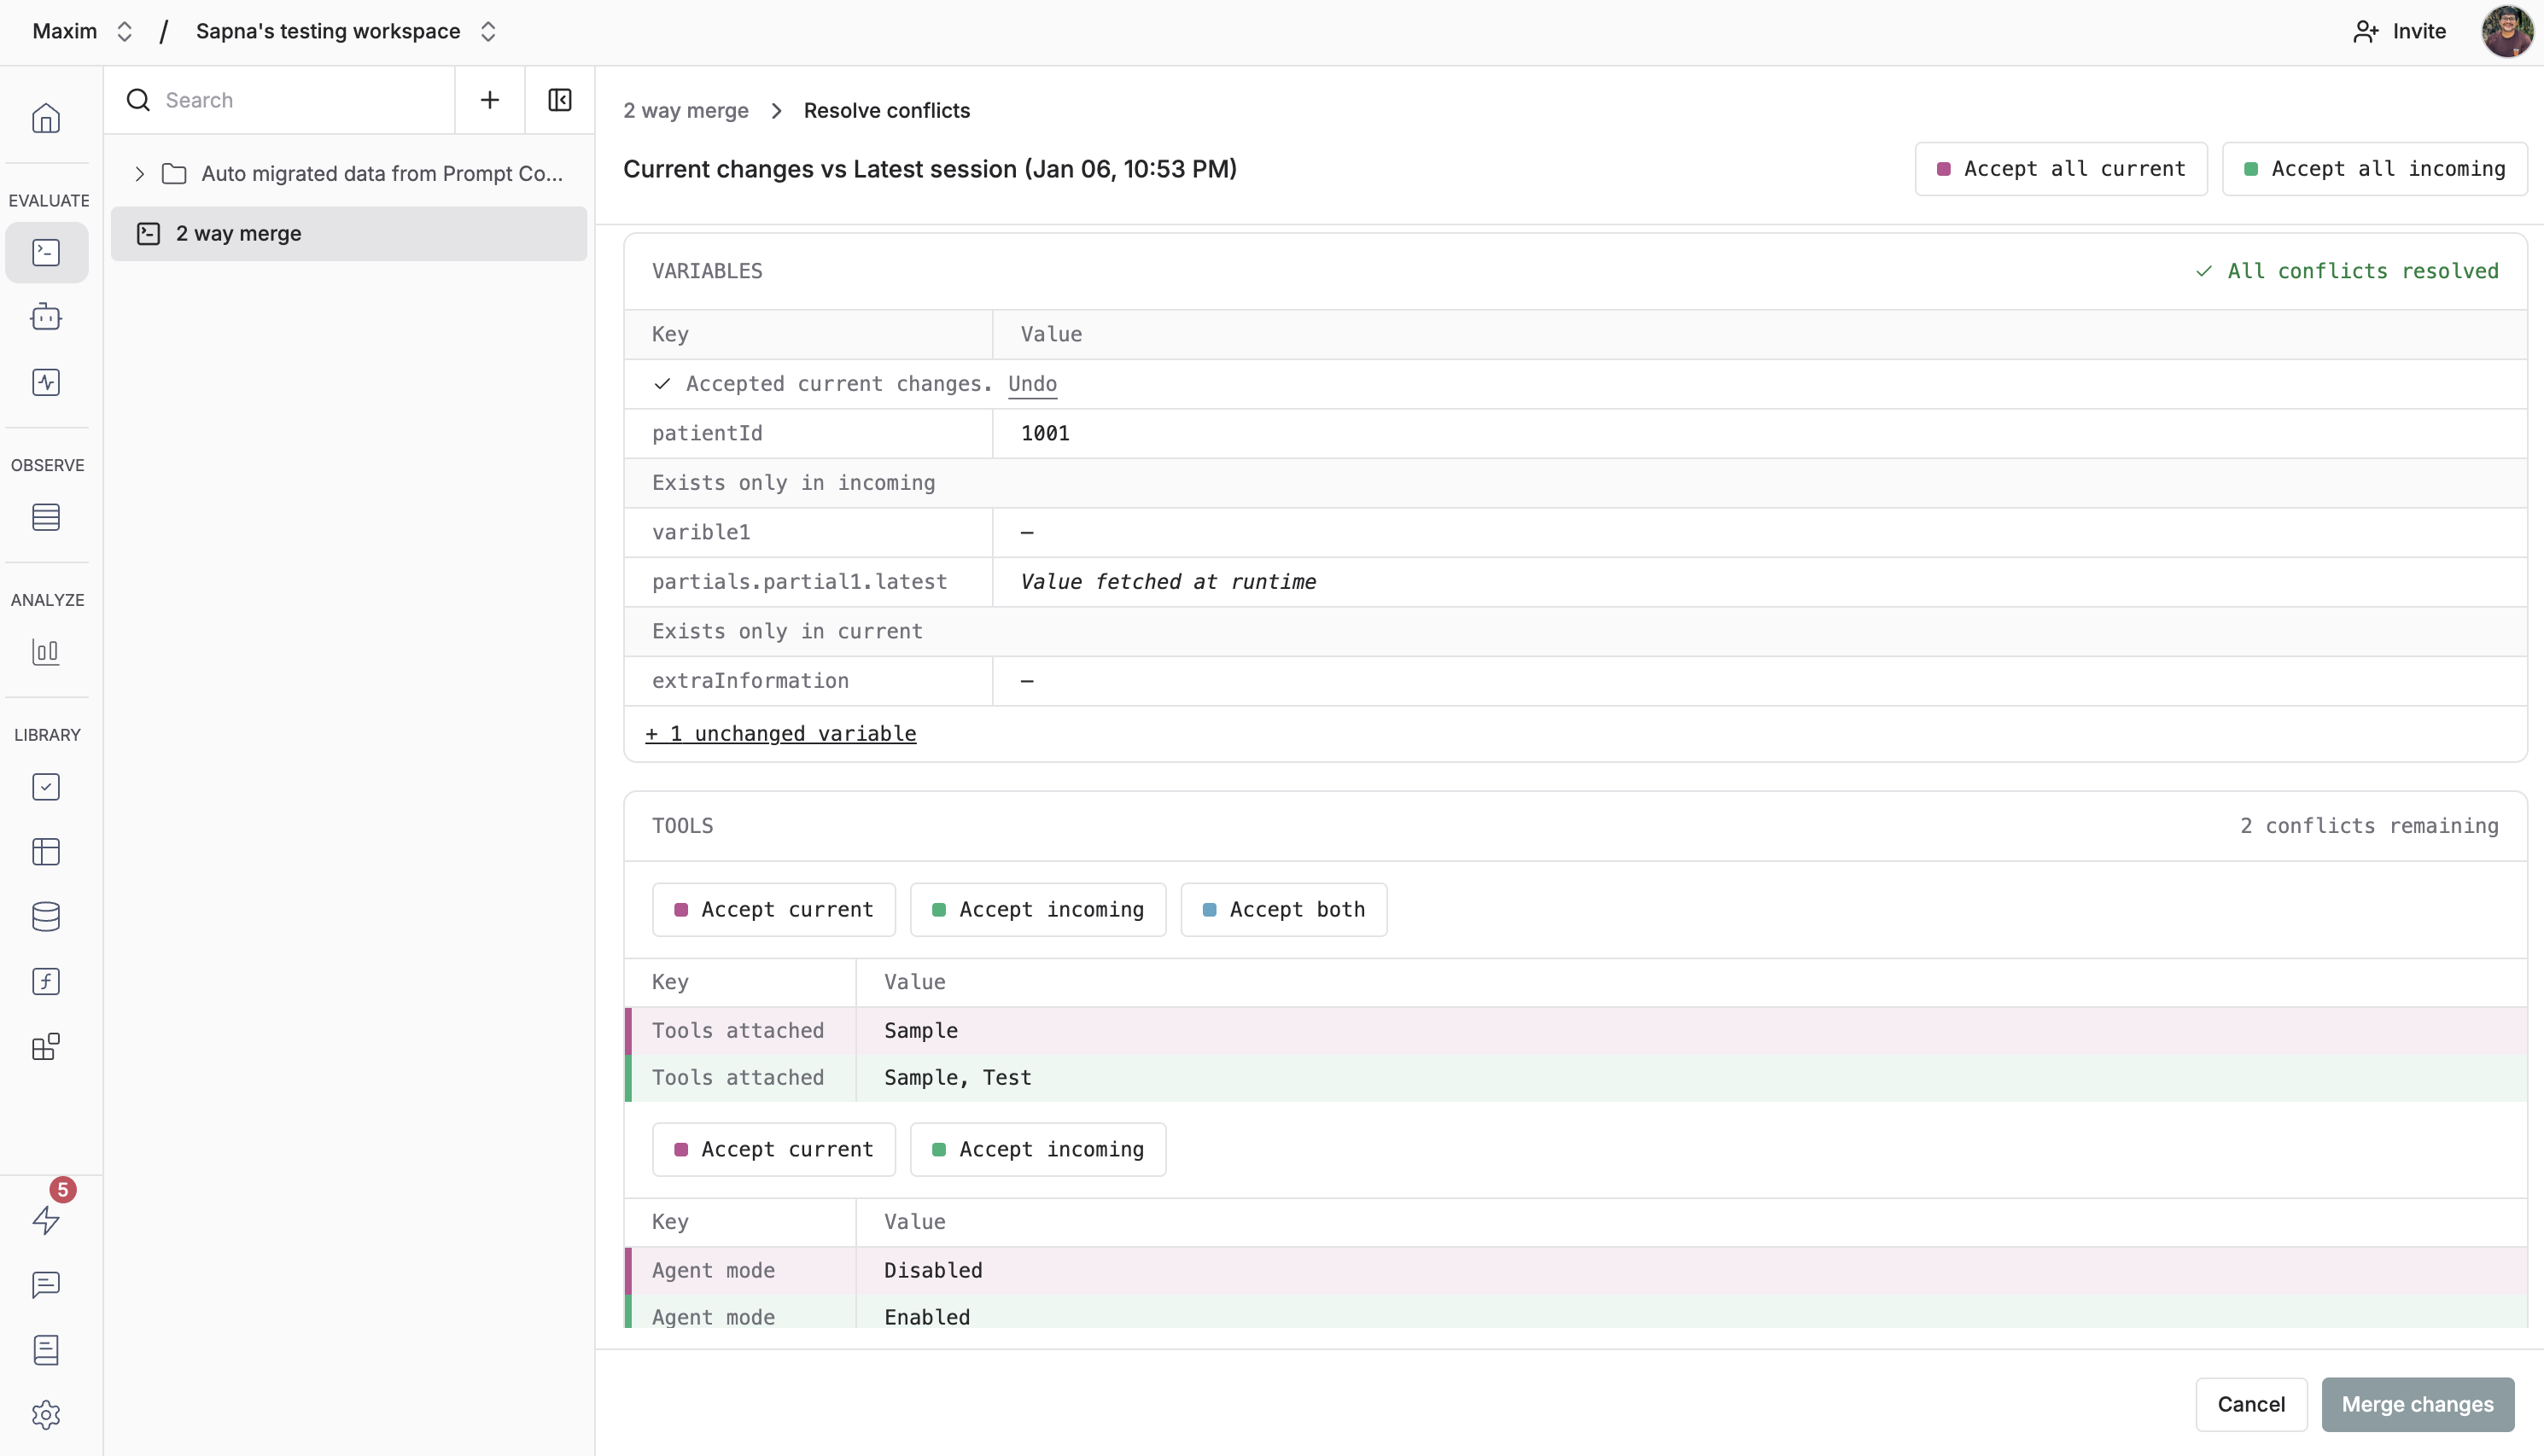Click Accept all incoming button
Viewport: 2544px width, 1456px height.
click(x=2374, y=169)
